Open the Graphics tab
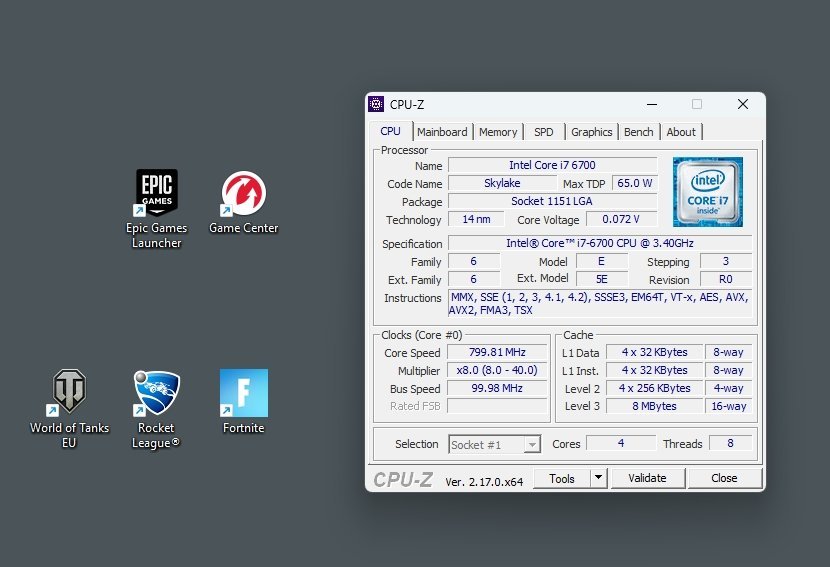This screenshot has width=830, height=567. pos(592,132)
